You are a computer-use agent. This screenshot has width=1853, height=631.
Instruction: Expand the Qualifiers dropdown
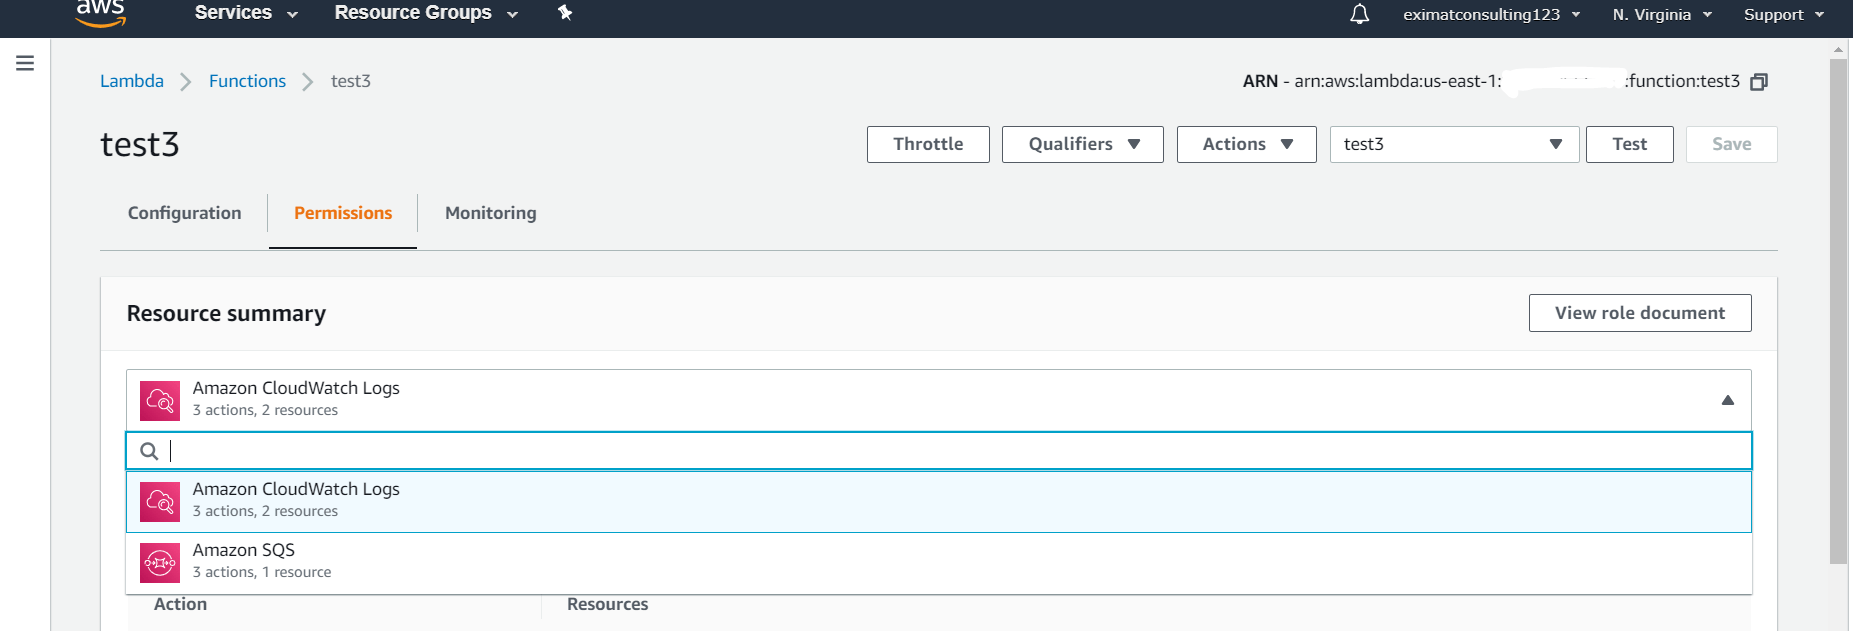1083,144
